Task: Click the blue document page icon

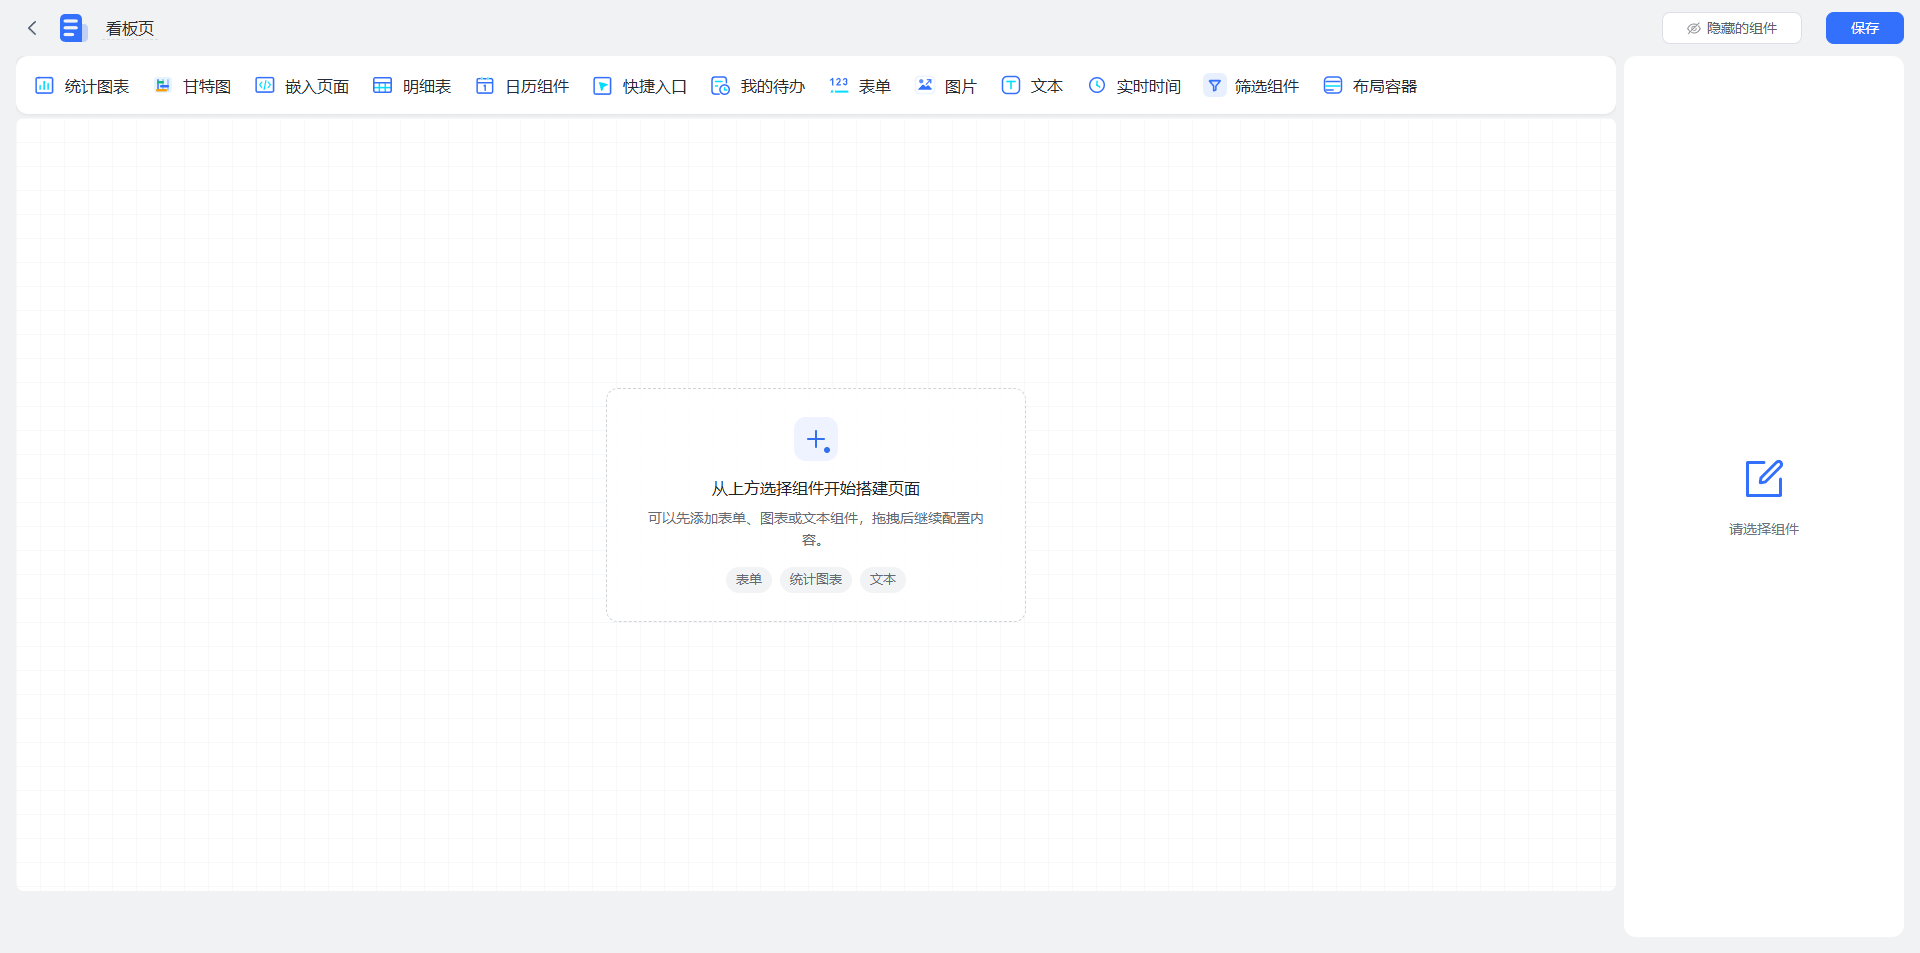Action: click(73, 28)
